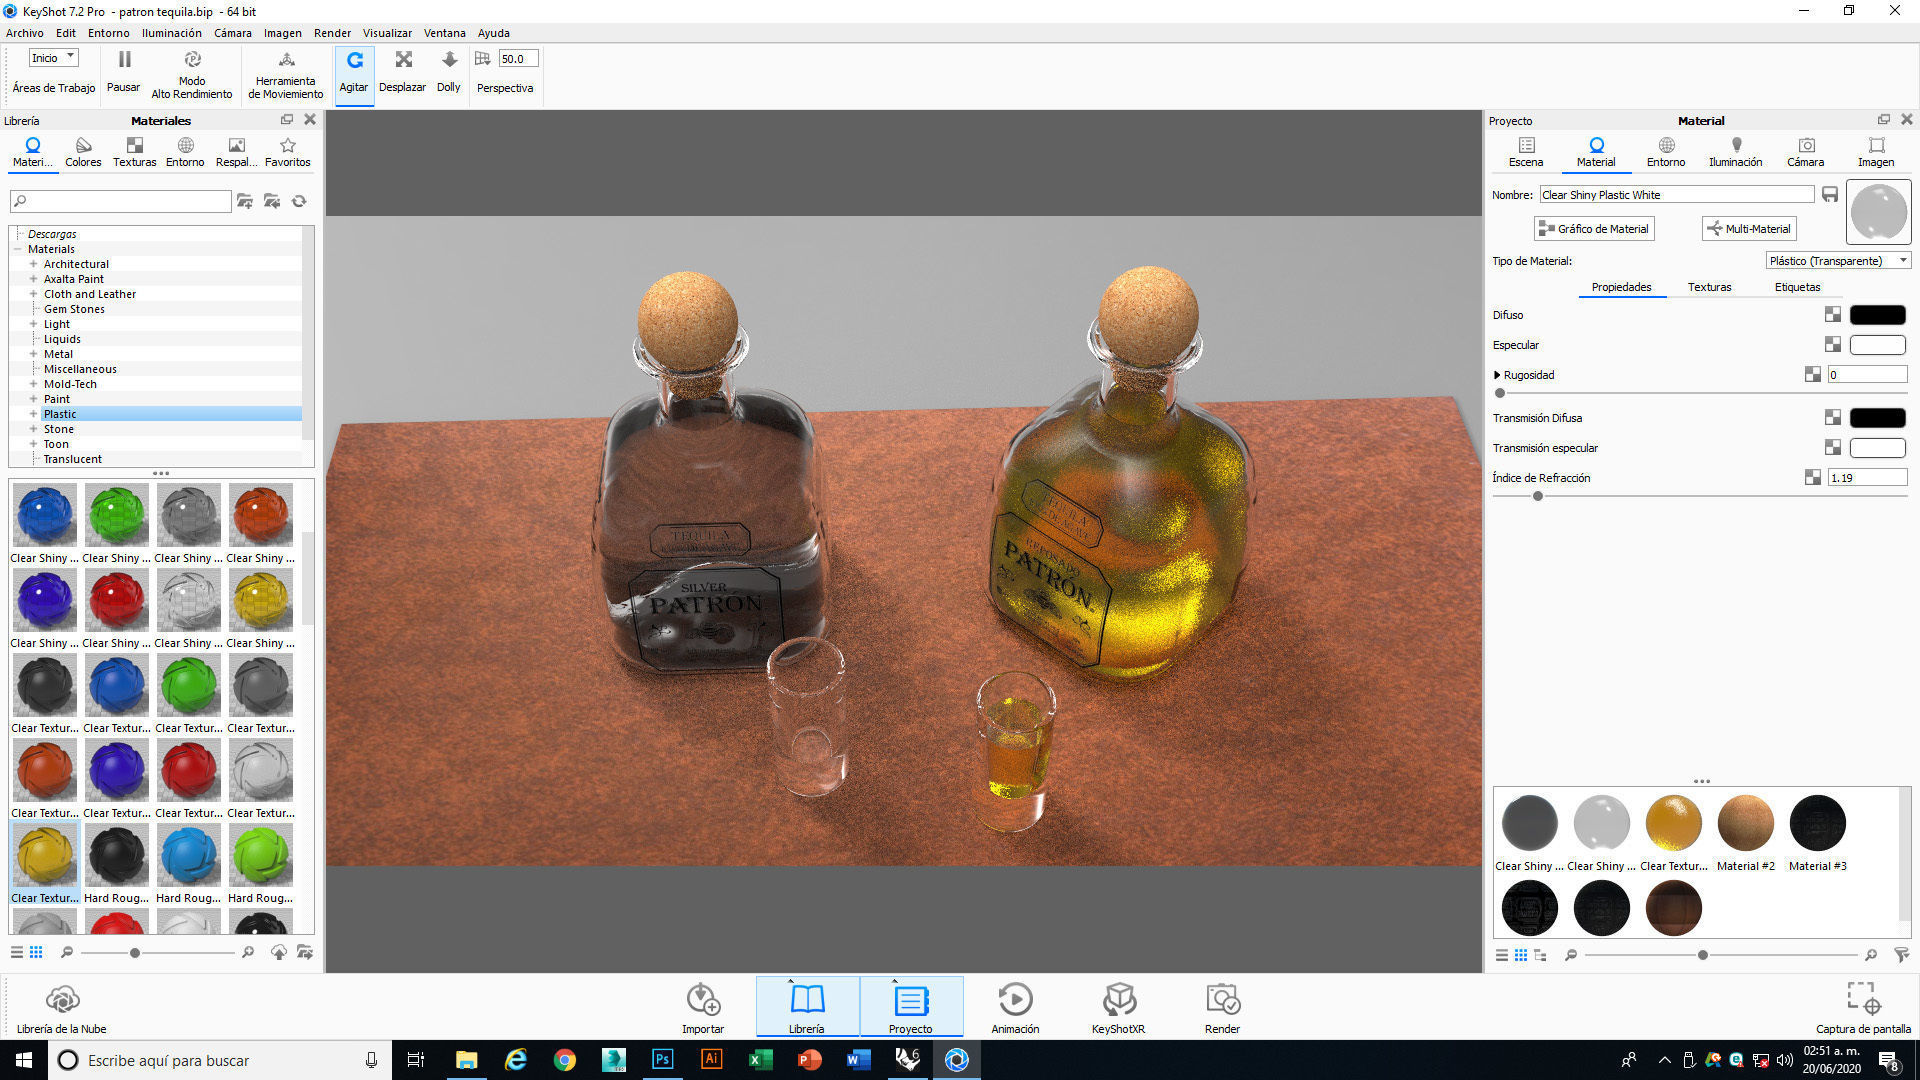Screen dimensions: 1920x1080
Task: Open KeyShotXR
Action: [1118, 1008]
